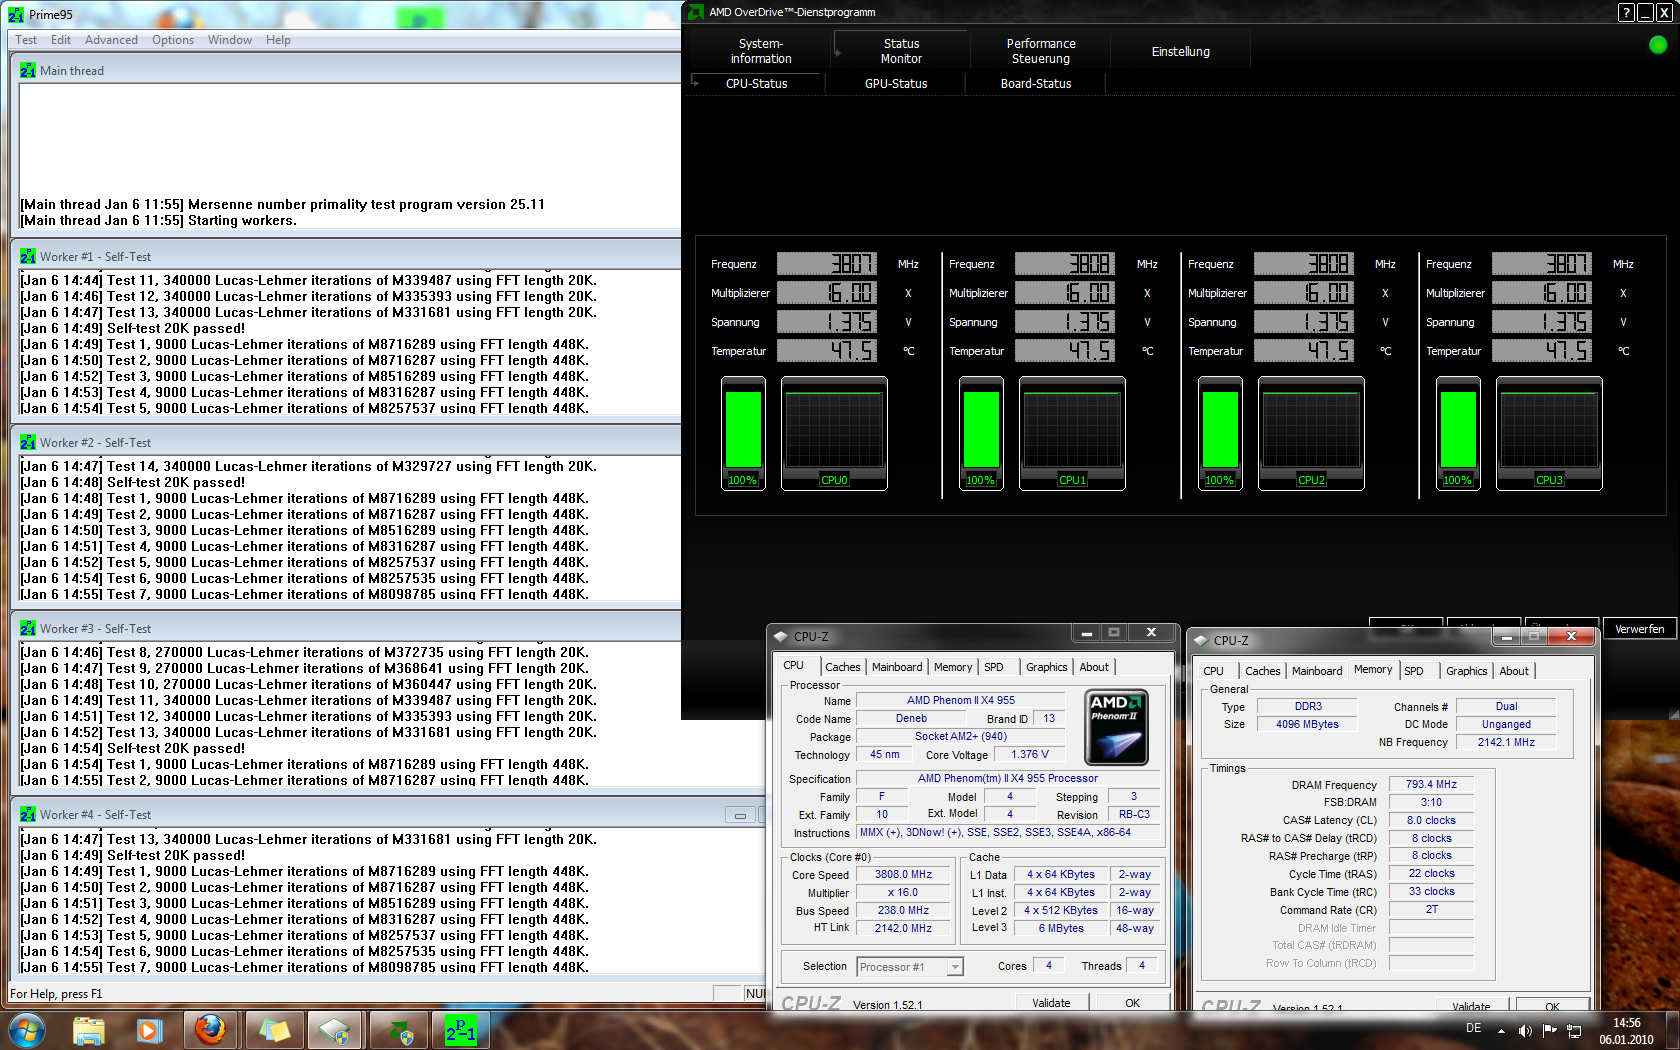Click OK in the CPU-Z memory window
Screen dimensions: 1680x1050
(1552, 1006)
